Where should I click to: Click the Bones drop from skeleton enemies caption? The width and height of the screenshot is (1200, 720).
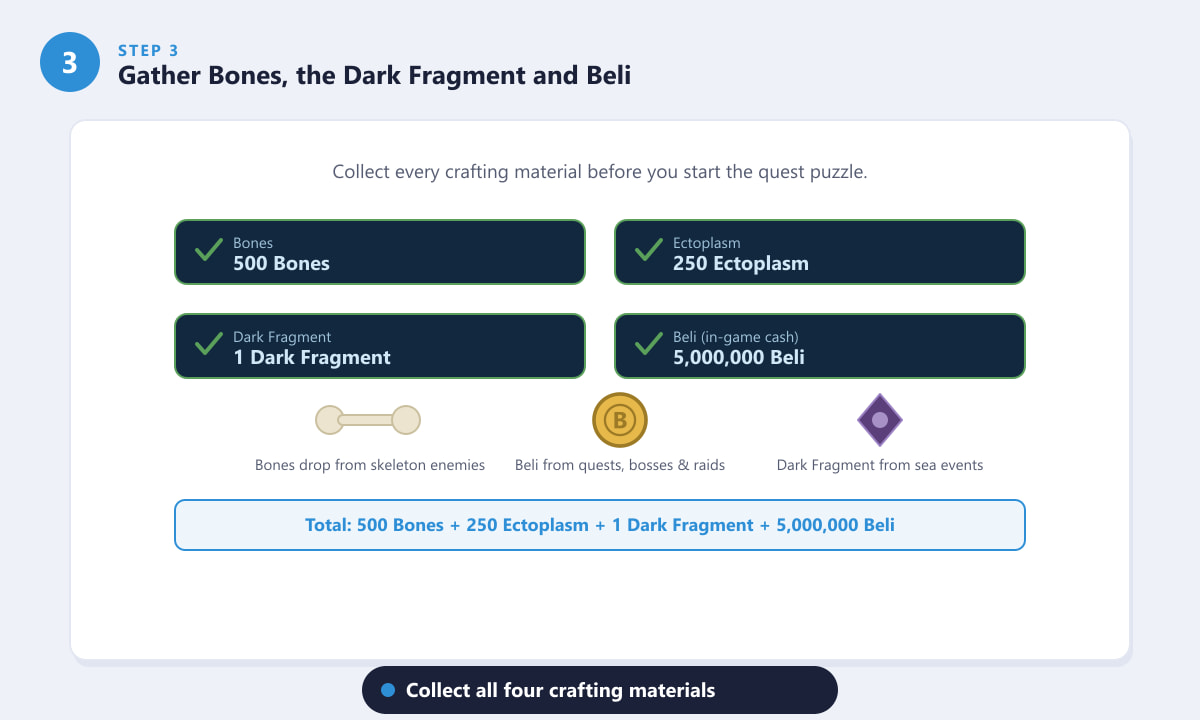point(370,465)
